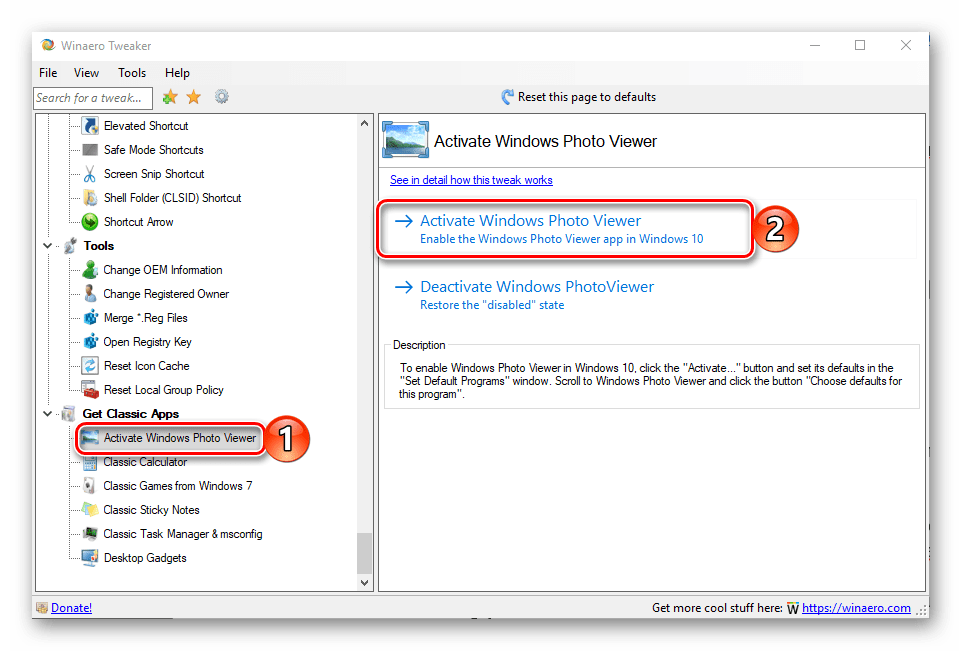Select the Screen Snip Shortcut scissors icon
This screenshot has height=651, width=962.
coord(90,174)
